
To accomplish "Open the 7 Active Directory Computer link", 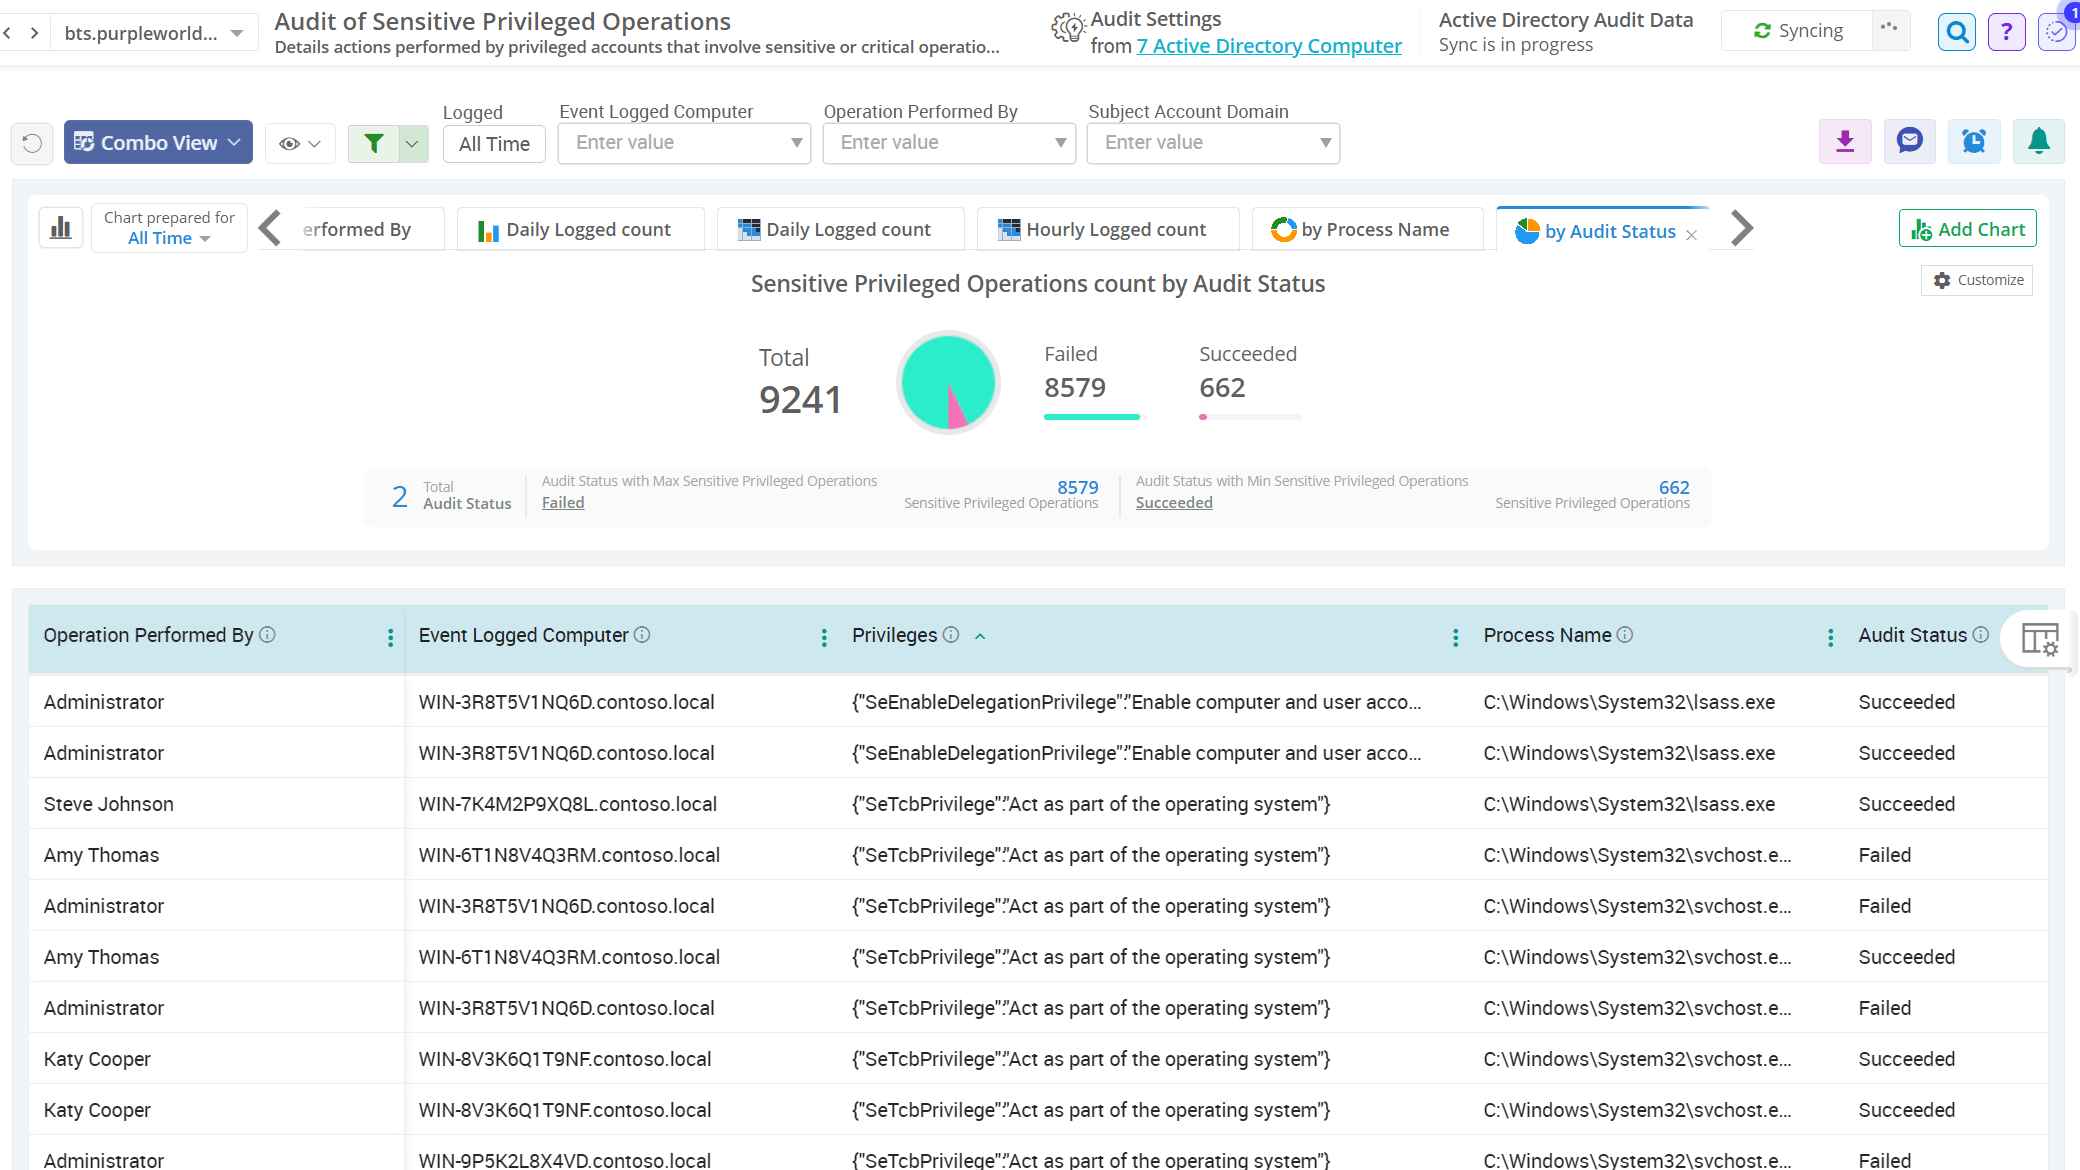I will (1269, 46).
